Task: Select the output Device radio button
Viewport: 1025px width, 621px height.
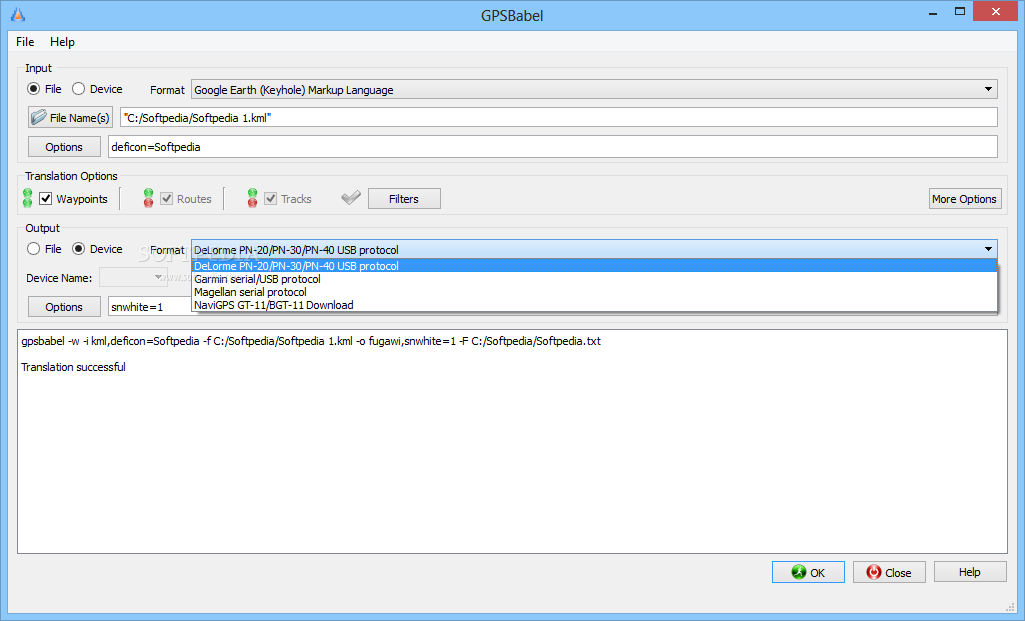Action: point(78,248)
